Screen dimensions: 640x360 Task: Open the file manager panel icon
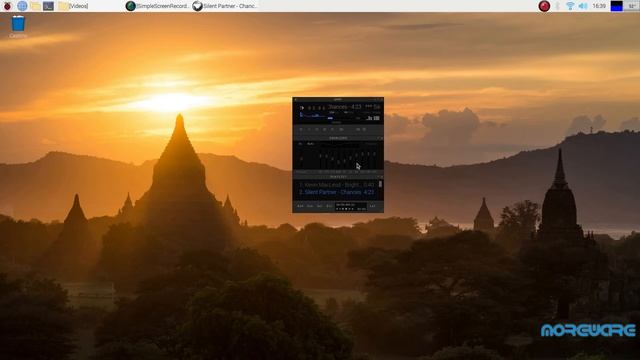35,6
